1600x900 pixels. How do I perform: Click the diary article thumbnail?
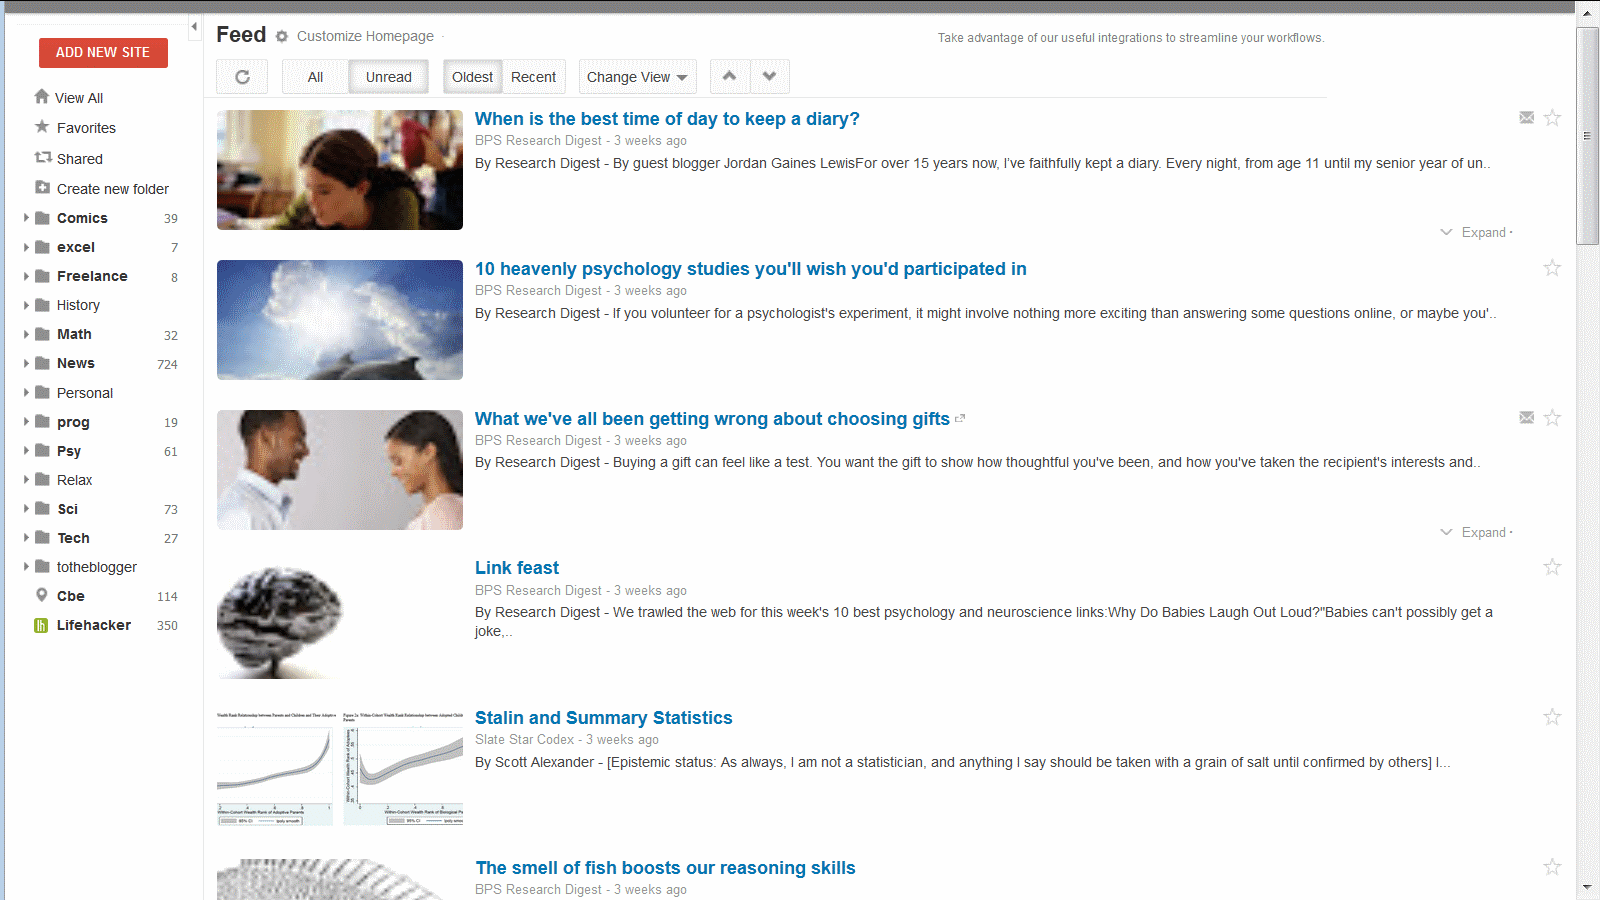pos(340,170)
